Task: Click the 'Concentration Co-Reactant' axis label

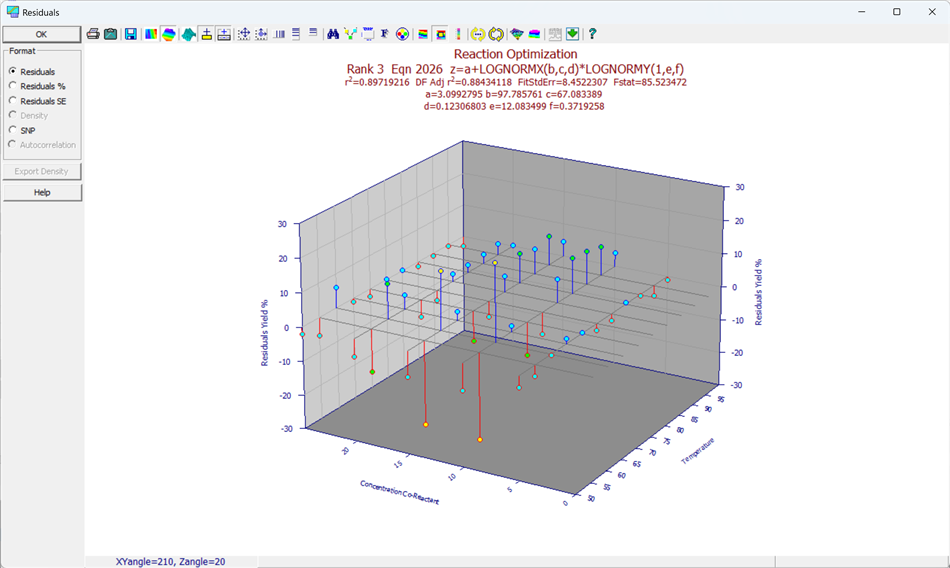Action: click(x=399, y=492)
